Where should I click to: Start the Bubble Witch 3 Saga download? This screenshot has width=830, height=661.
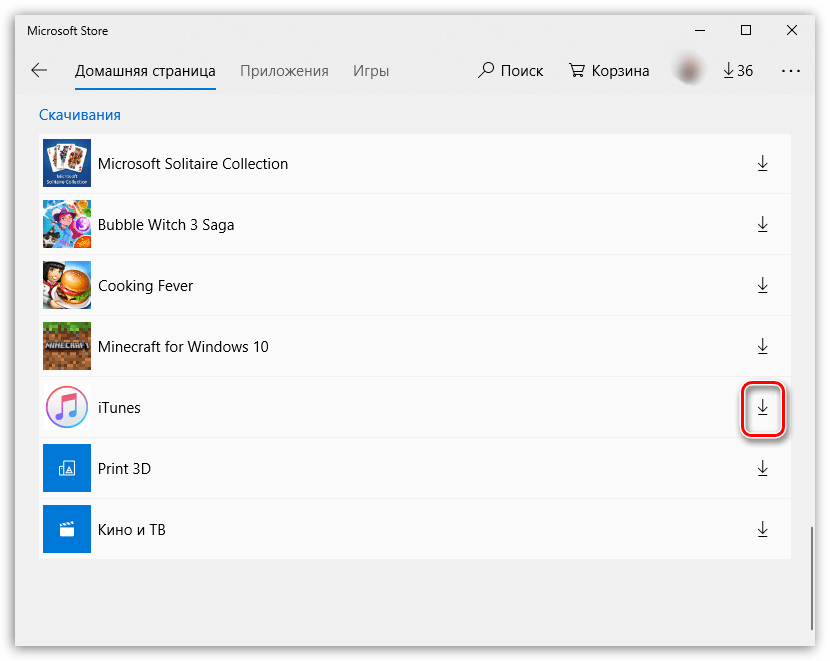pos(763,224)
